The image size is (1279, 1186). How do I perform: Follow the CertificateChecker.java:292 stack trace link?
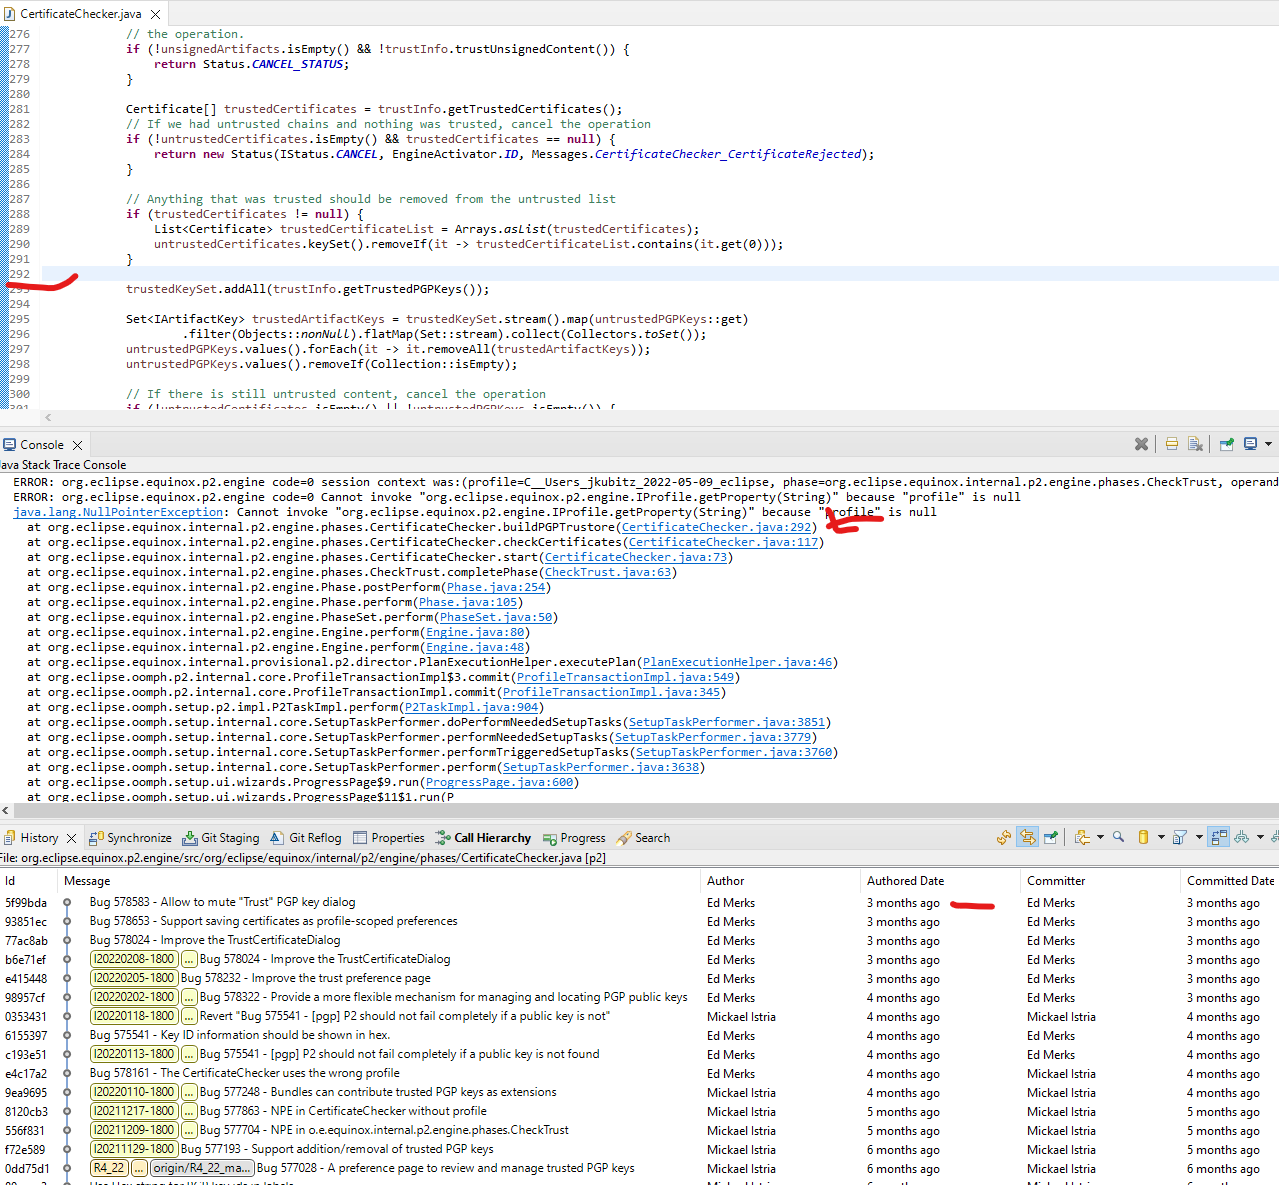(x=715, y=526)
